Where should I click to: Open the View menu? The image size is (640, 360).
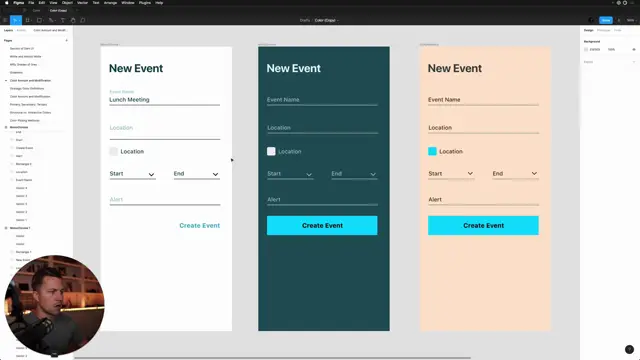(x=53, y=2)
